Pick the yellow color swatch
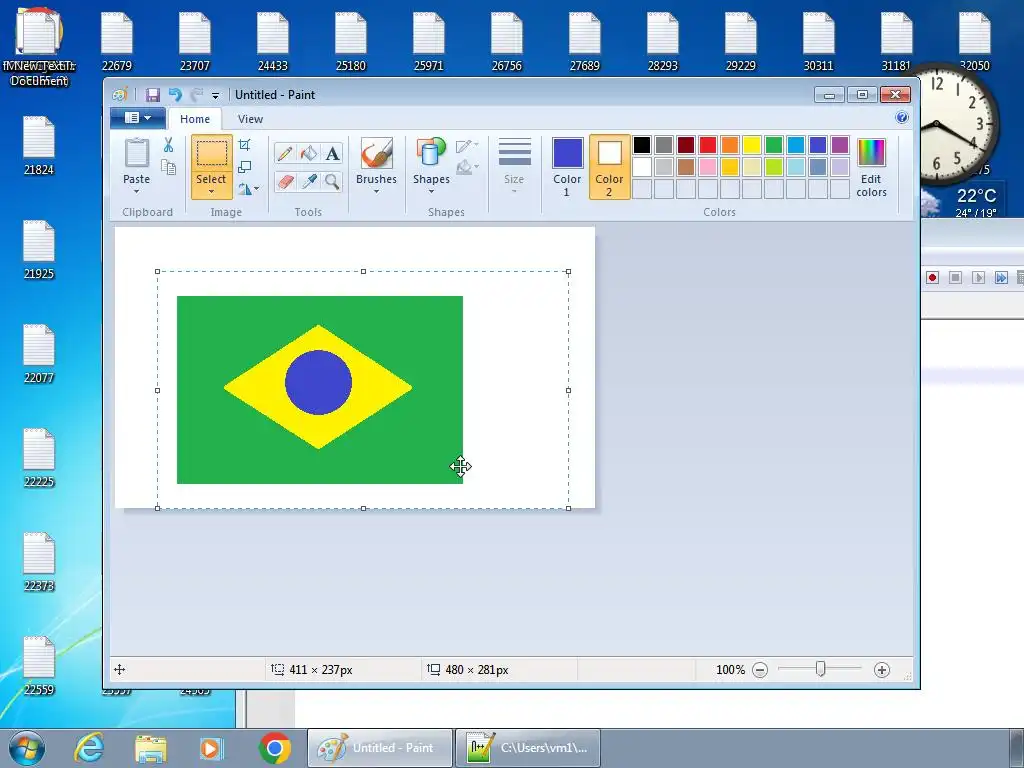Viewport: 1024px width, 768px height. click(x=752, y=145)
